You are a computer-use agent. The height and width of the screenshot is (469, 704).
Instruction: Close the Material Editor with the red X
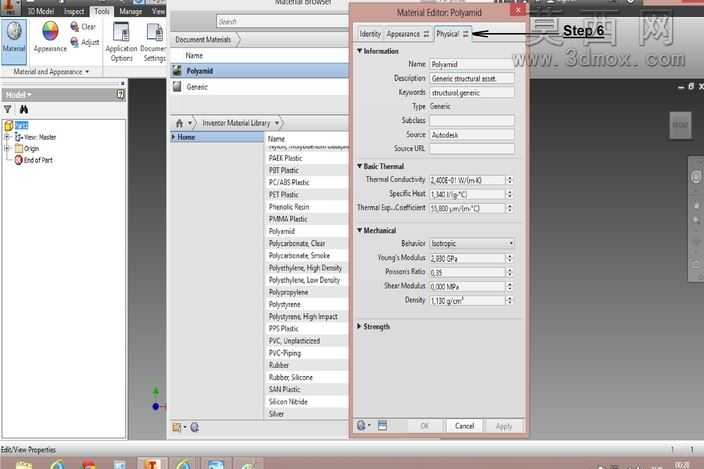coord(518,9)
